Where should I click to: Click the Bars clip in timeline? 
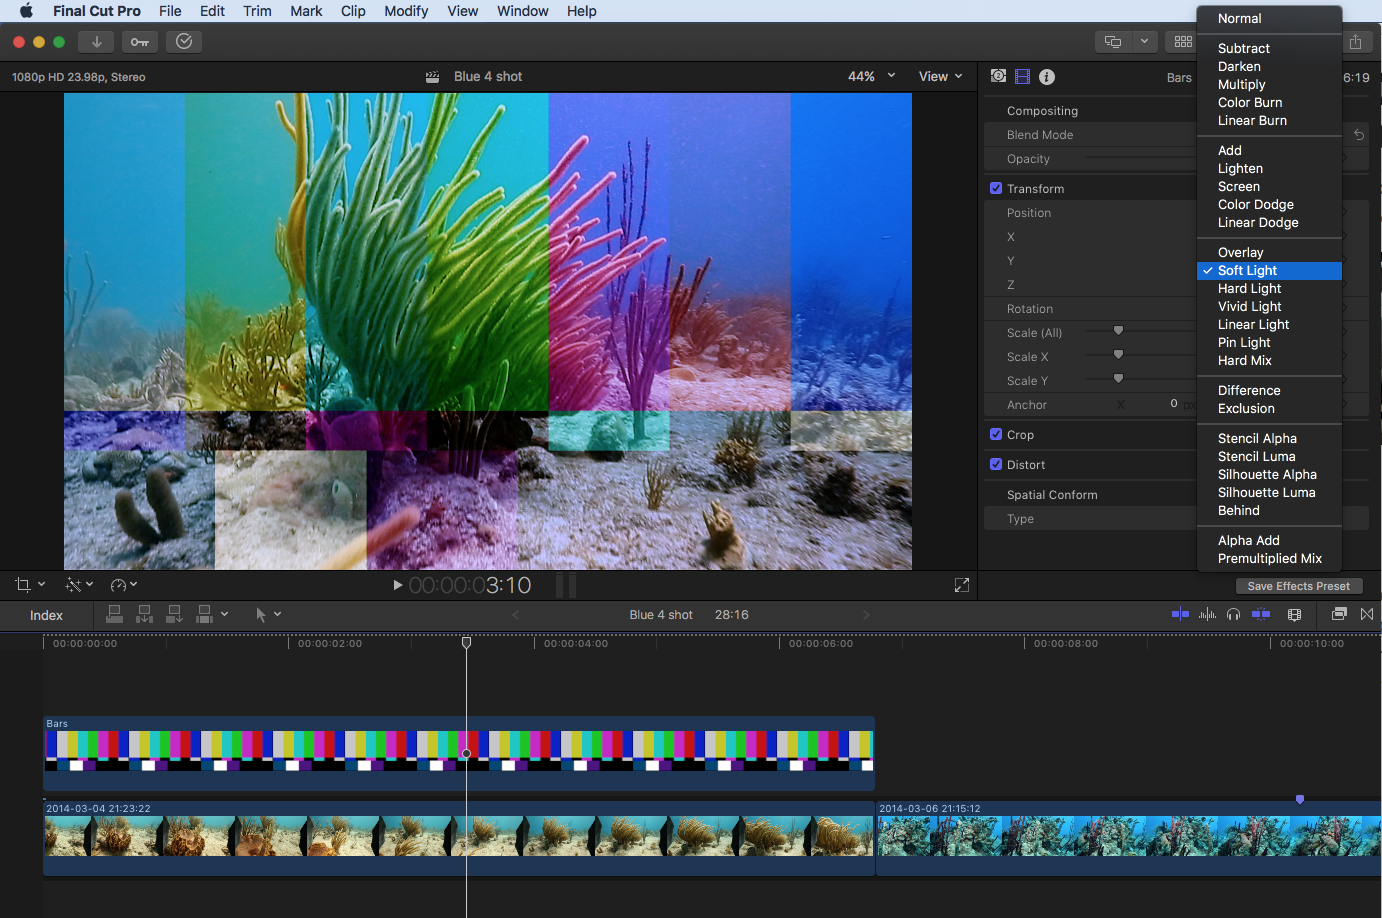[x=459, y=752]
